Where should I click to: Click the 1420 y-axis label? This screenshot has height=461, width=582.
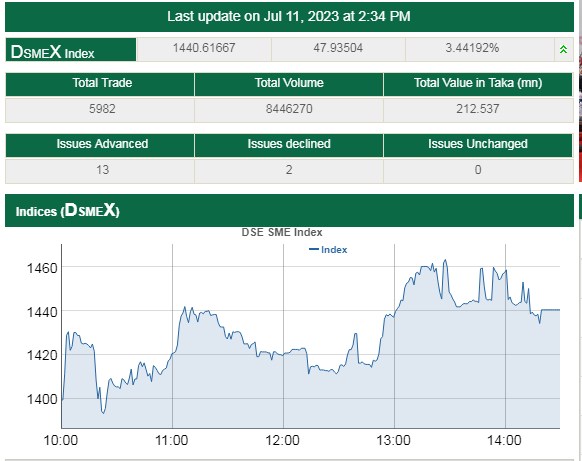[42, 355]
